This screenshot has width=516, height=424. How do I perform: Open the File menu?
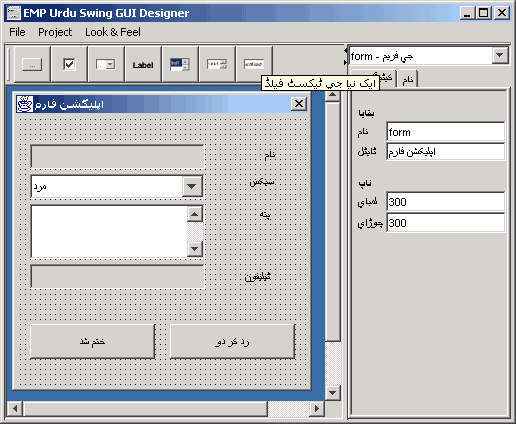tap(17, 32)
